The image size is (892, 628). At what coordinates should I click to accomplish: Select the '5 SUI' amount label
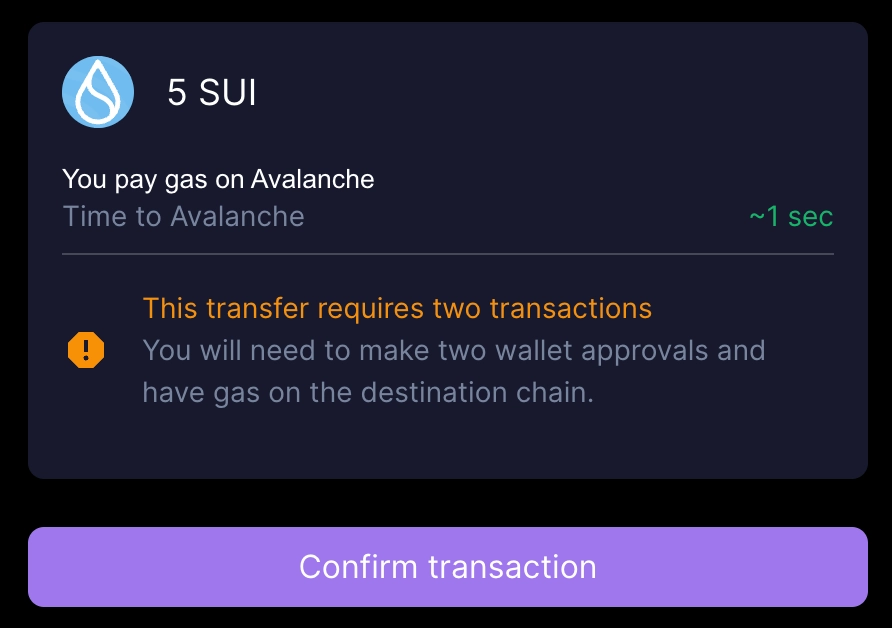click(212, 92)
